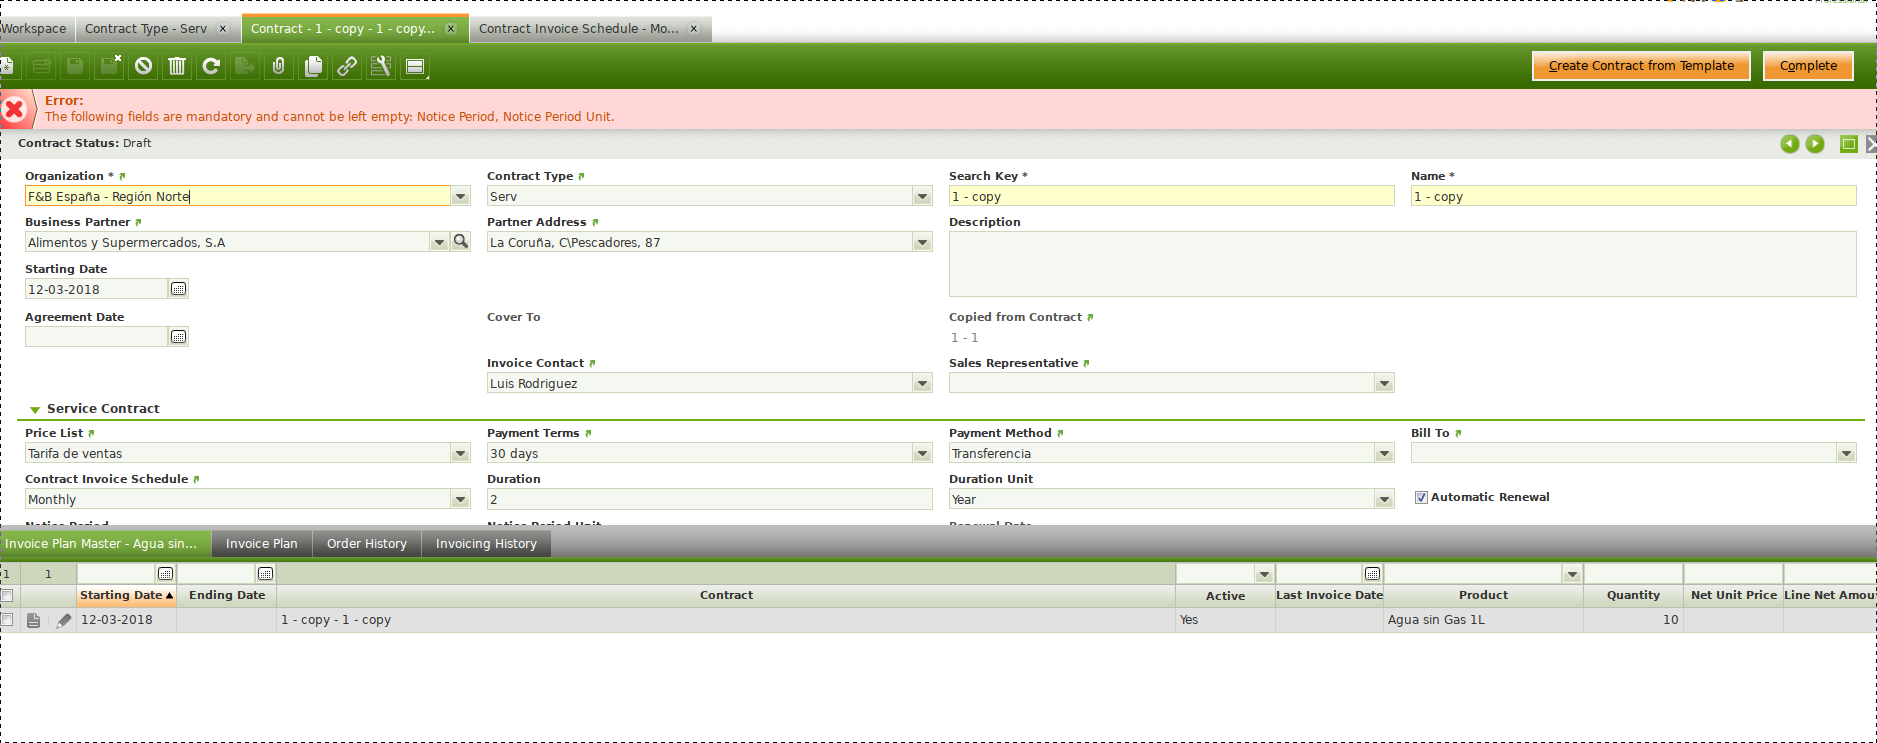This screenshot has width=1877, height=743.
Task: Open the Price List dropdown
Action: (461, 453)
